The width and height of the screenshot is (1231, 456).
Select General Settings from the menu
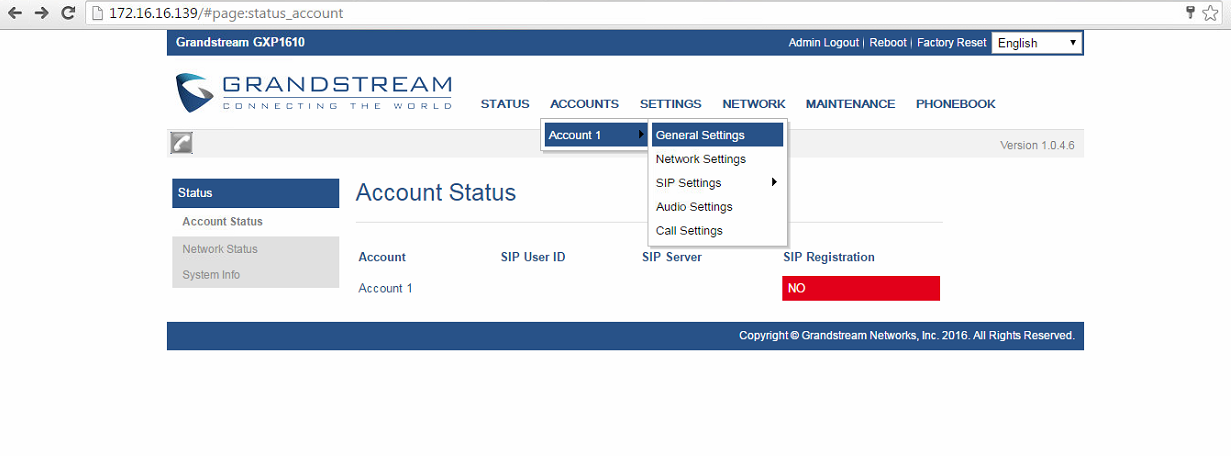[x=717, y=135]
